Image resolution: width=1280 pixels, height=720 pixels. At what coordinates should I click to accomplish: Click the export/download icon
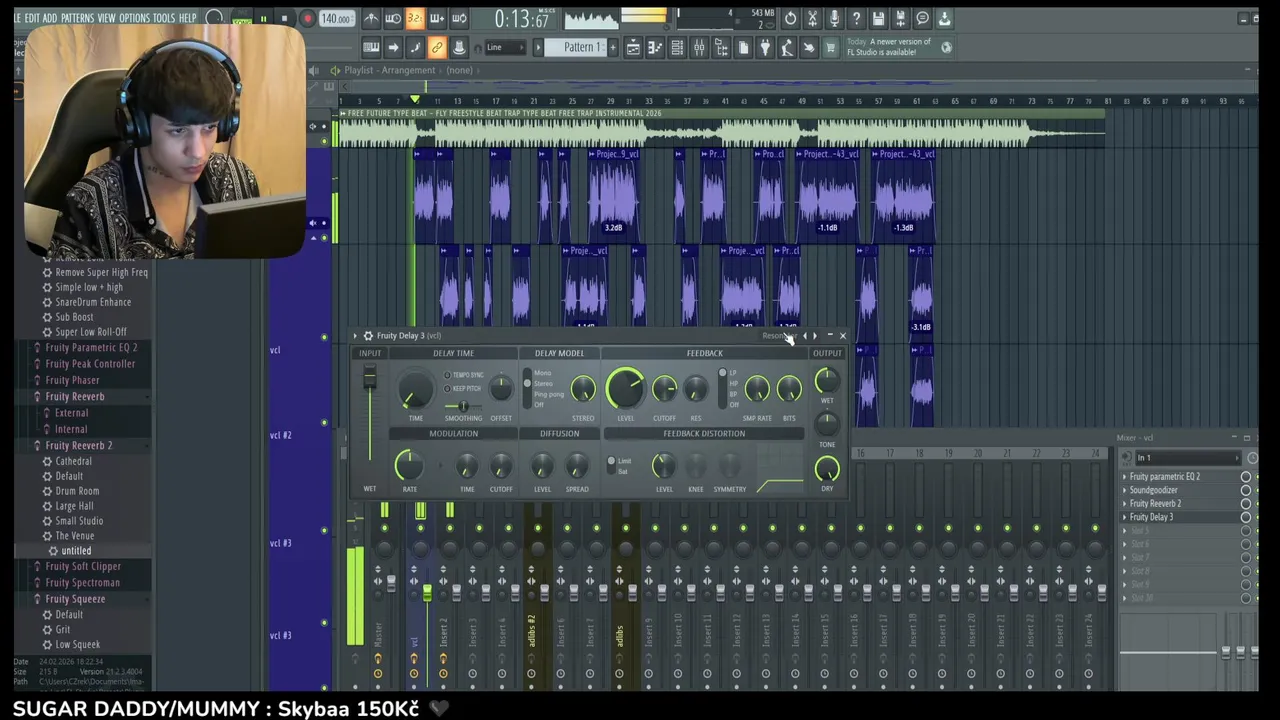click(x=944, y=18)
